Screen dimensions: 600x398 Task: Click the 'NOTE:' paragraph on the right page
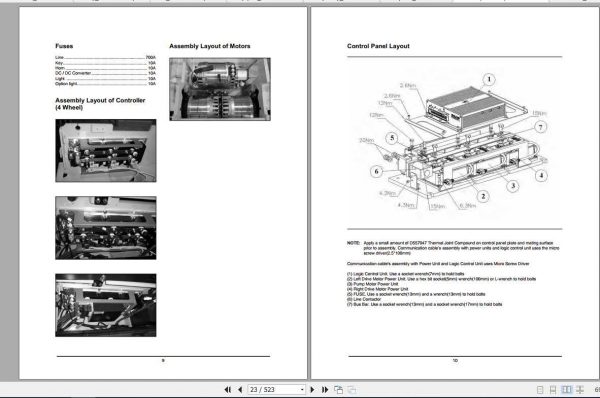pos(453,248)
